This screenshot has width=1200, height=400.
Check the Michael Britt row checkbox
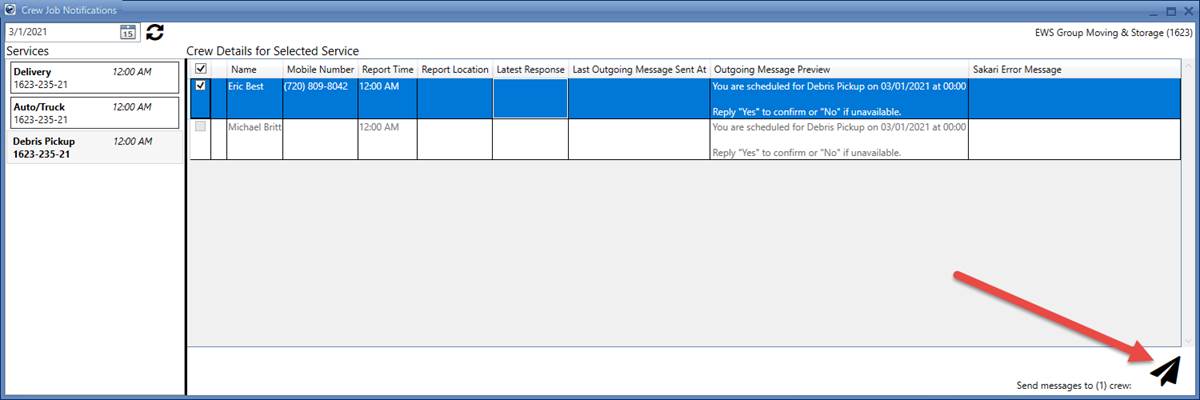point(201,128)
